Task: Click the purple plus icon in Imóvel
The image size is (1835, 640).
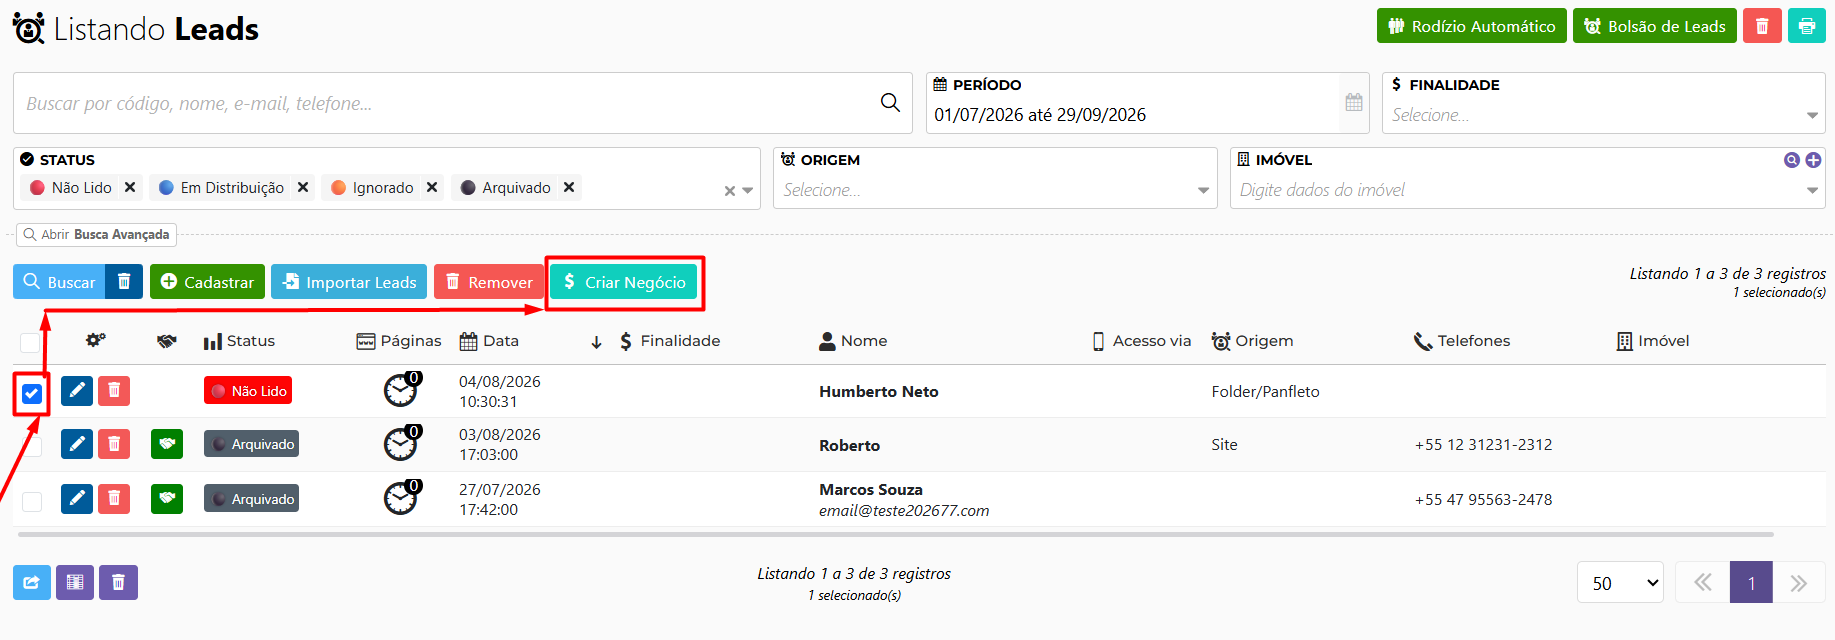Action: tap(1813, 160)
